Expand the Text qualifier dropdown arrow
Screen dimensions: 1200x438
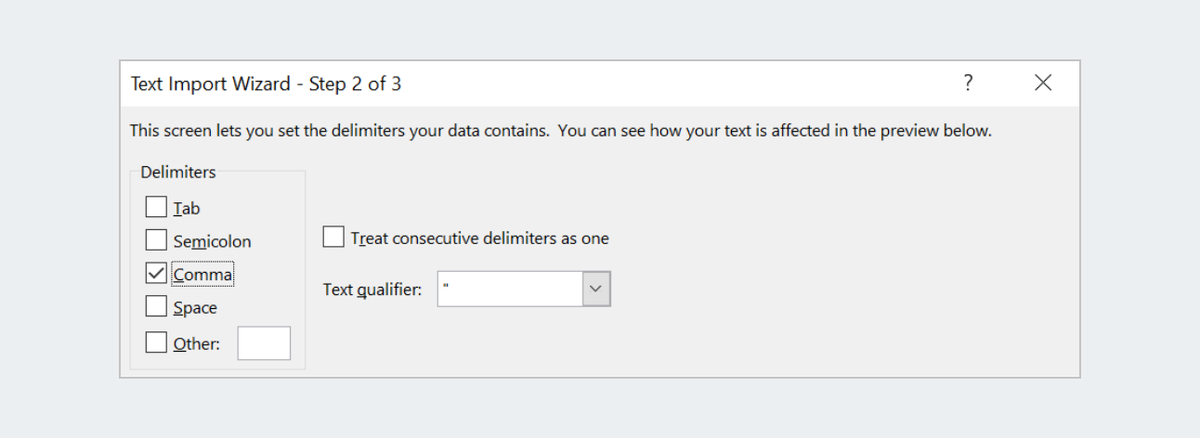click(x=596, y=289)
